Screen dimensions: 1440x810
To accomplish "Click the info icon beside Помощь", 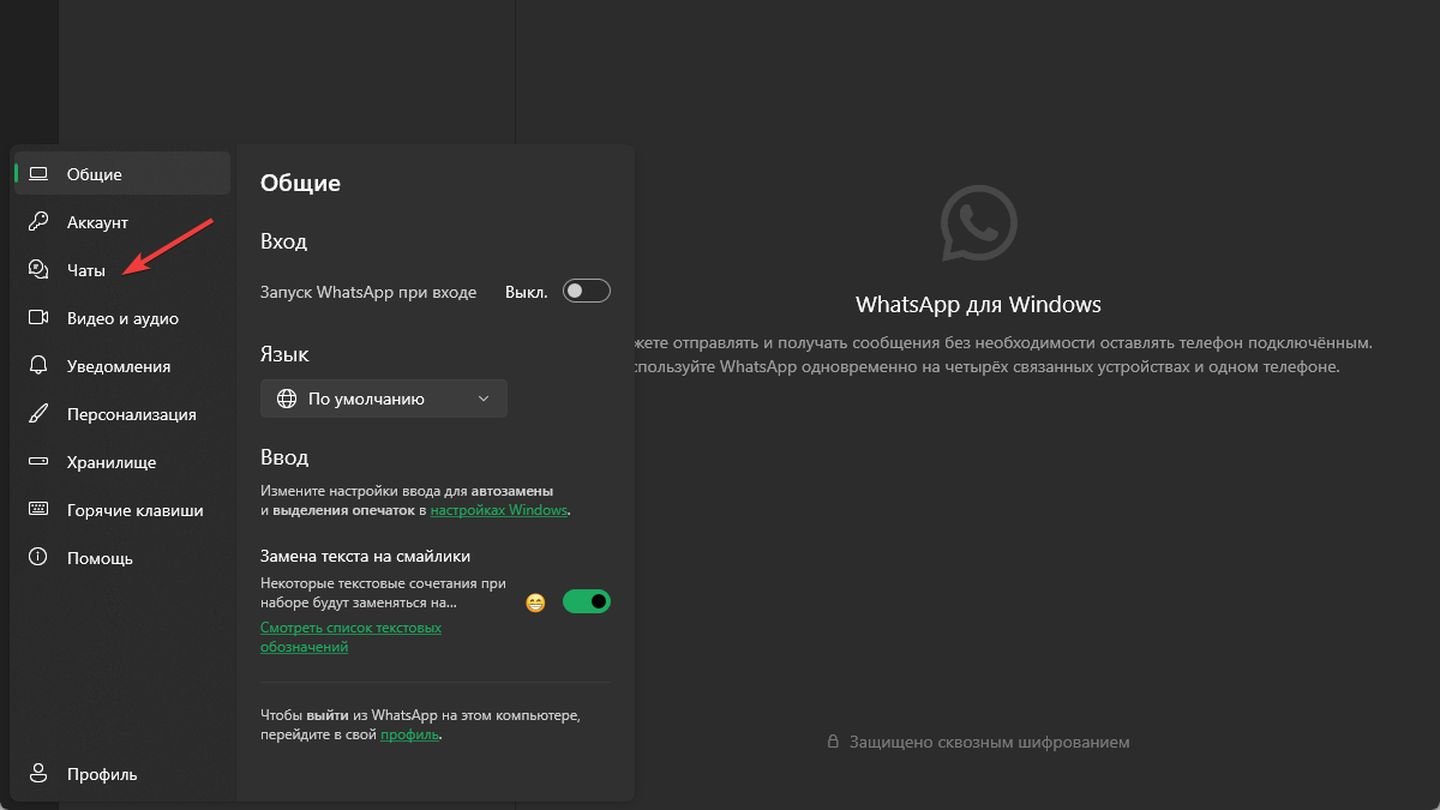I will click(38, 558).
